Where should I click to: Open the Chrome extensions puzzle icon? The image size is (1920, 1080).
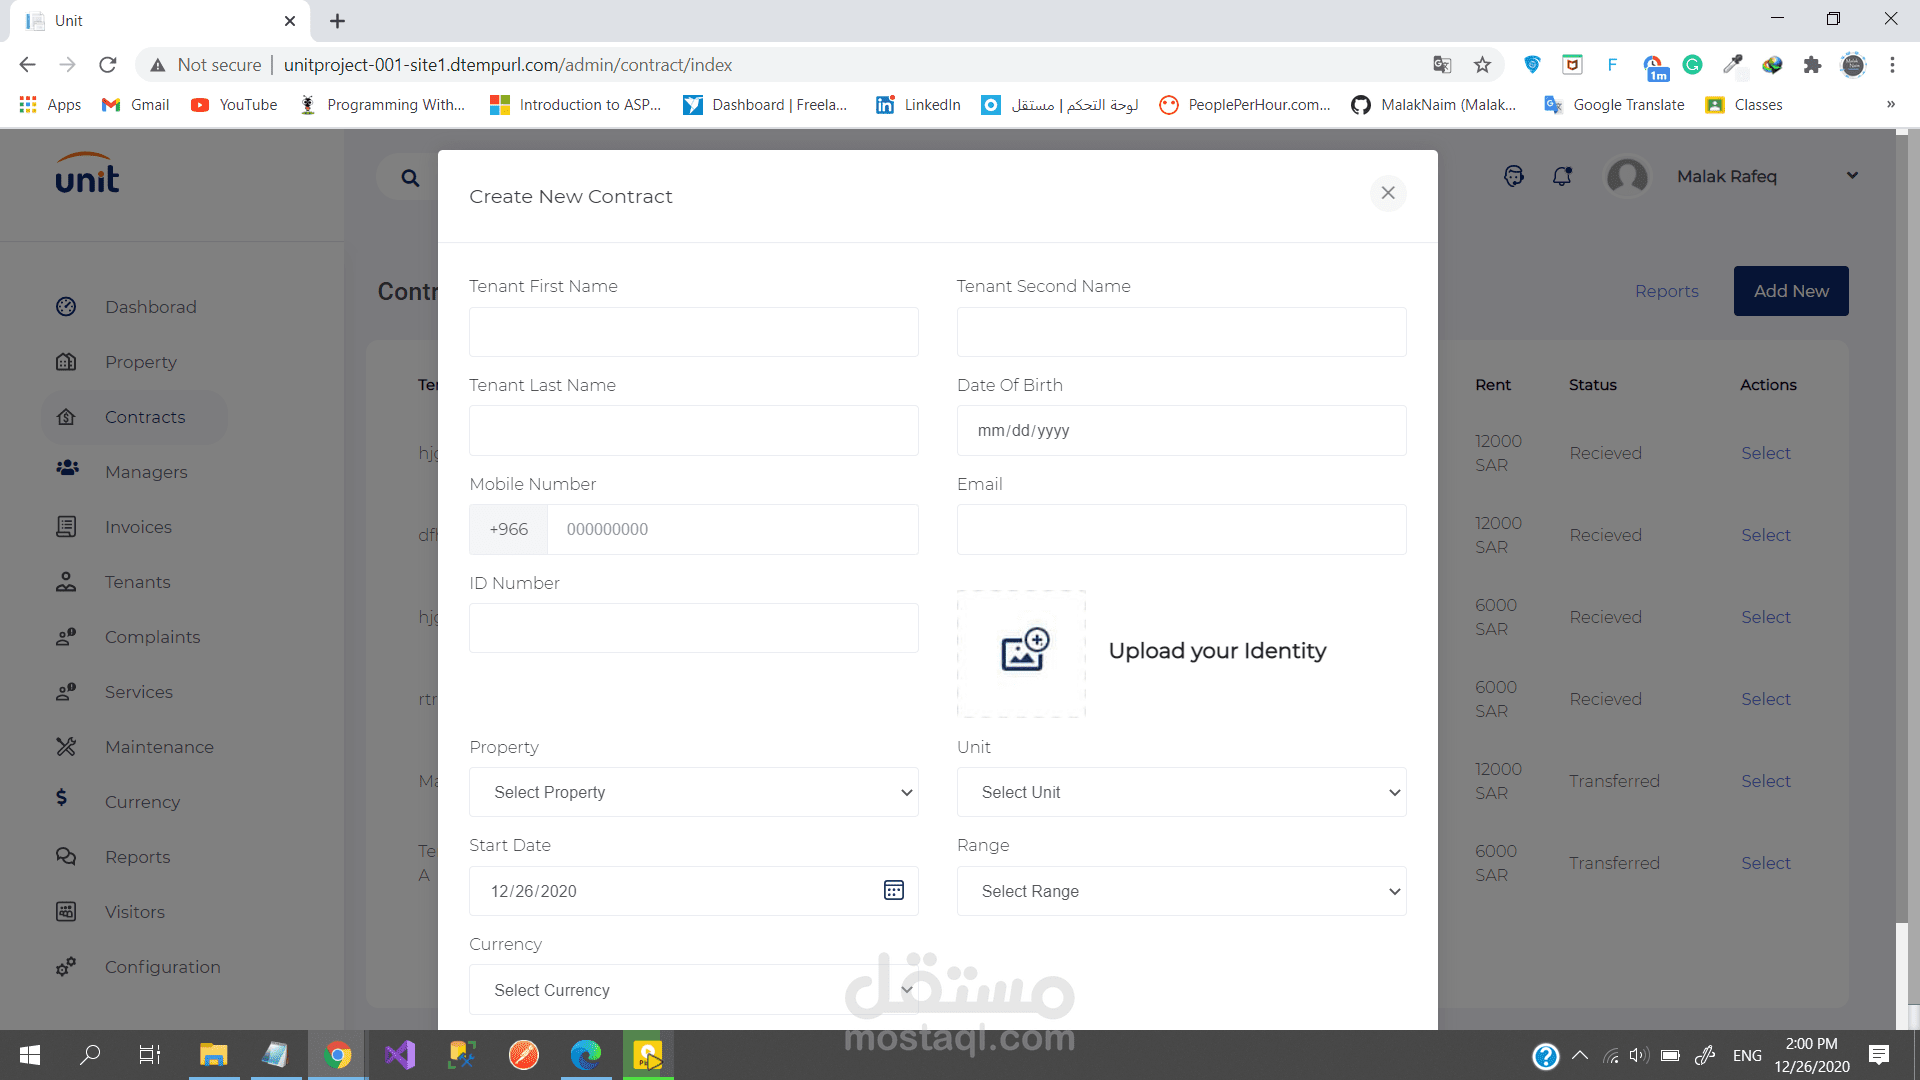[1812, 65]
